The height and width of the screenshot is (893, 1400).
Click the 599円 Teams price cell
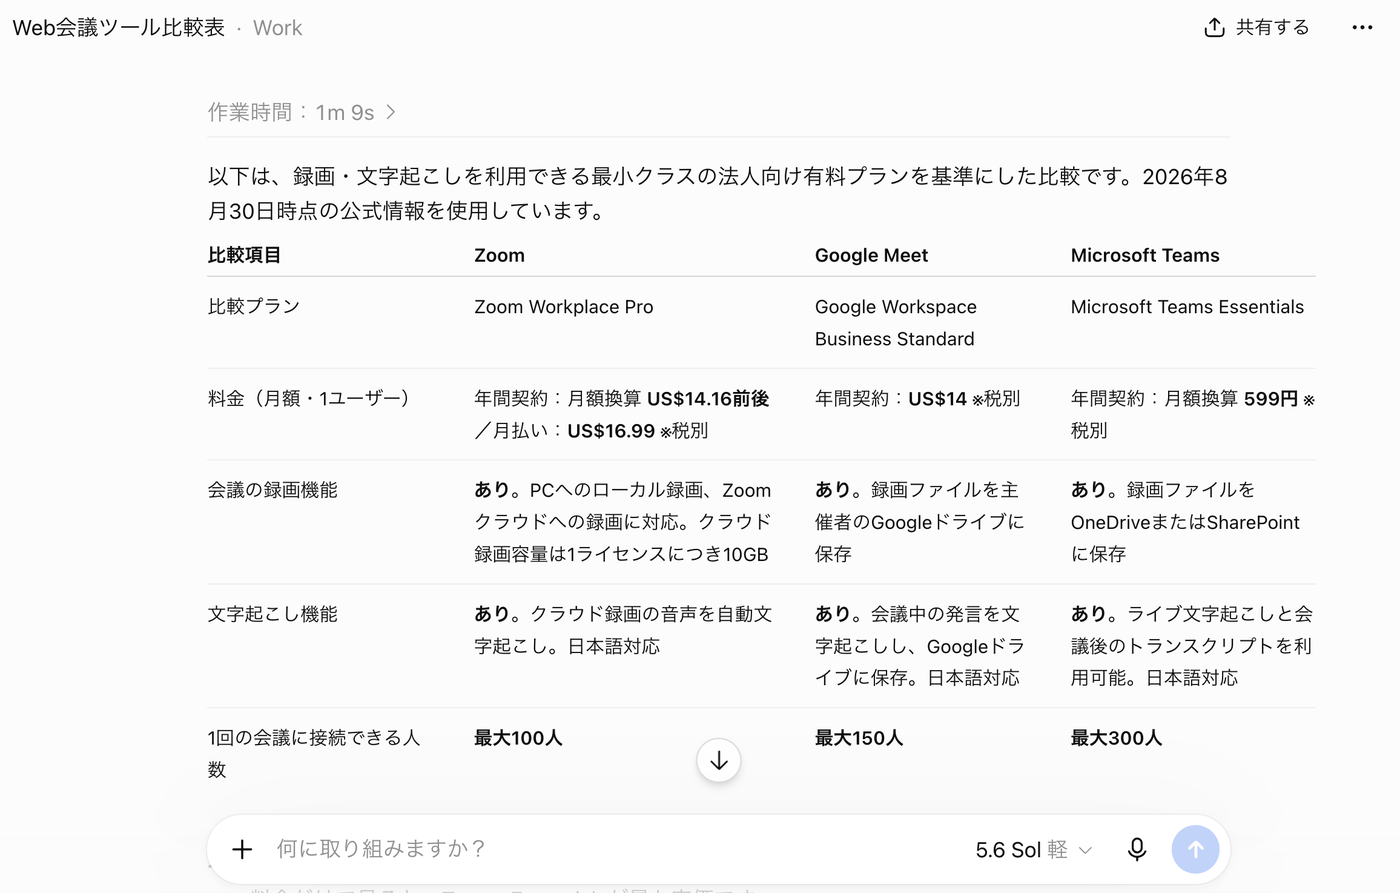[x=1192, y=415]
